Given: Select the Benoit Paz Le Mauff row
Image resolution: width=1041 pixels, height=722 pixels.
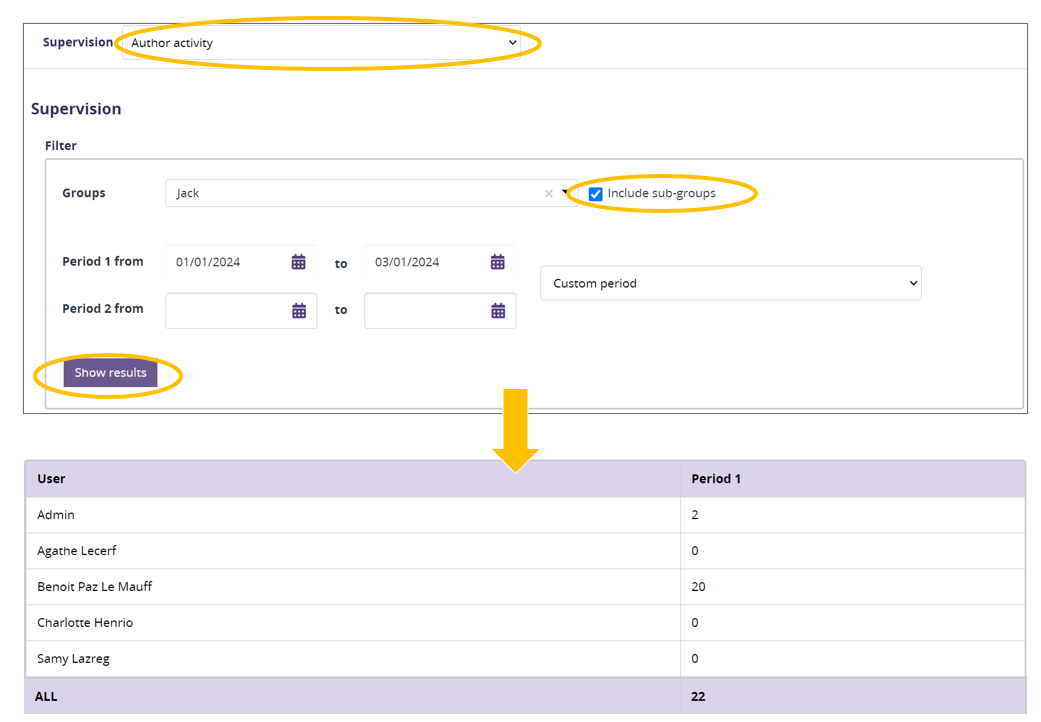Looking at the screenshot, I should (x=95, y=587).
